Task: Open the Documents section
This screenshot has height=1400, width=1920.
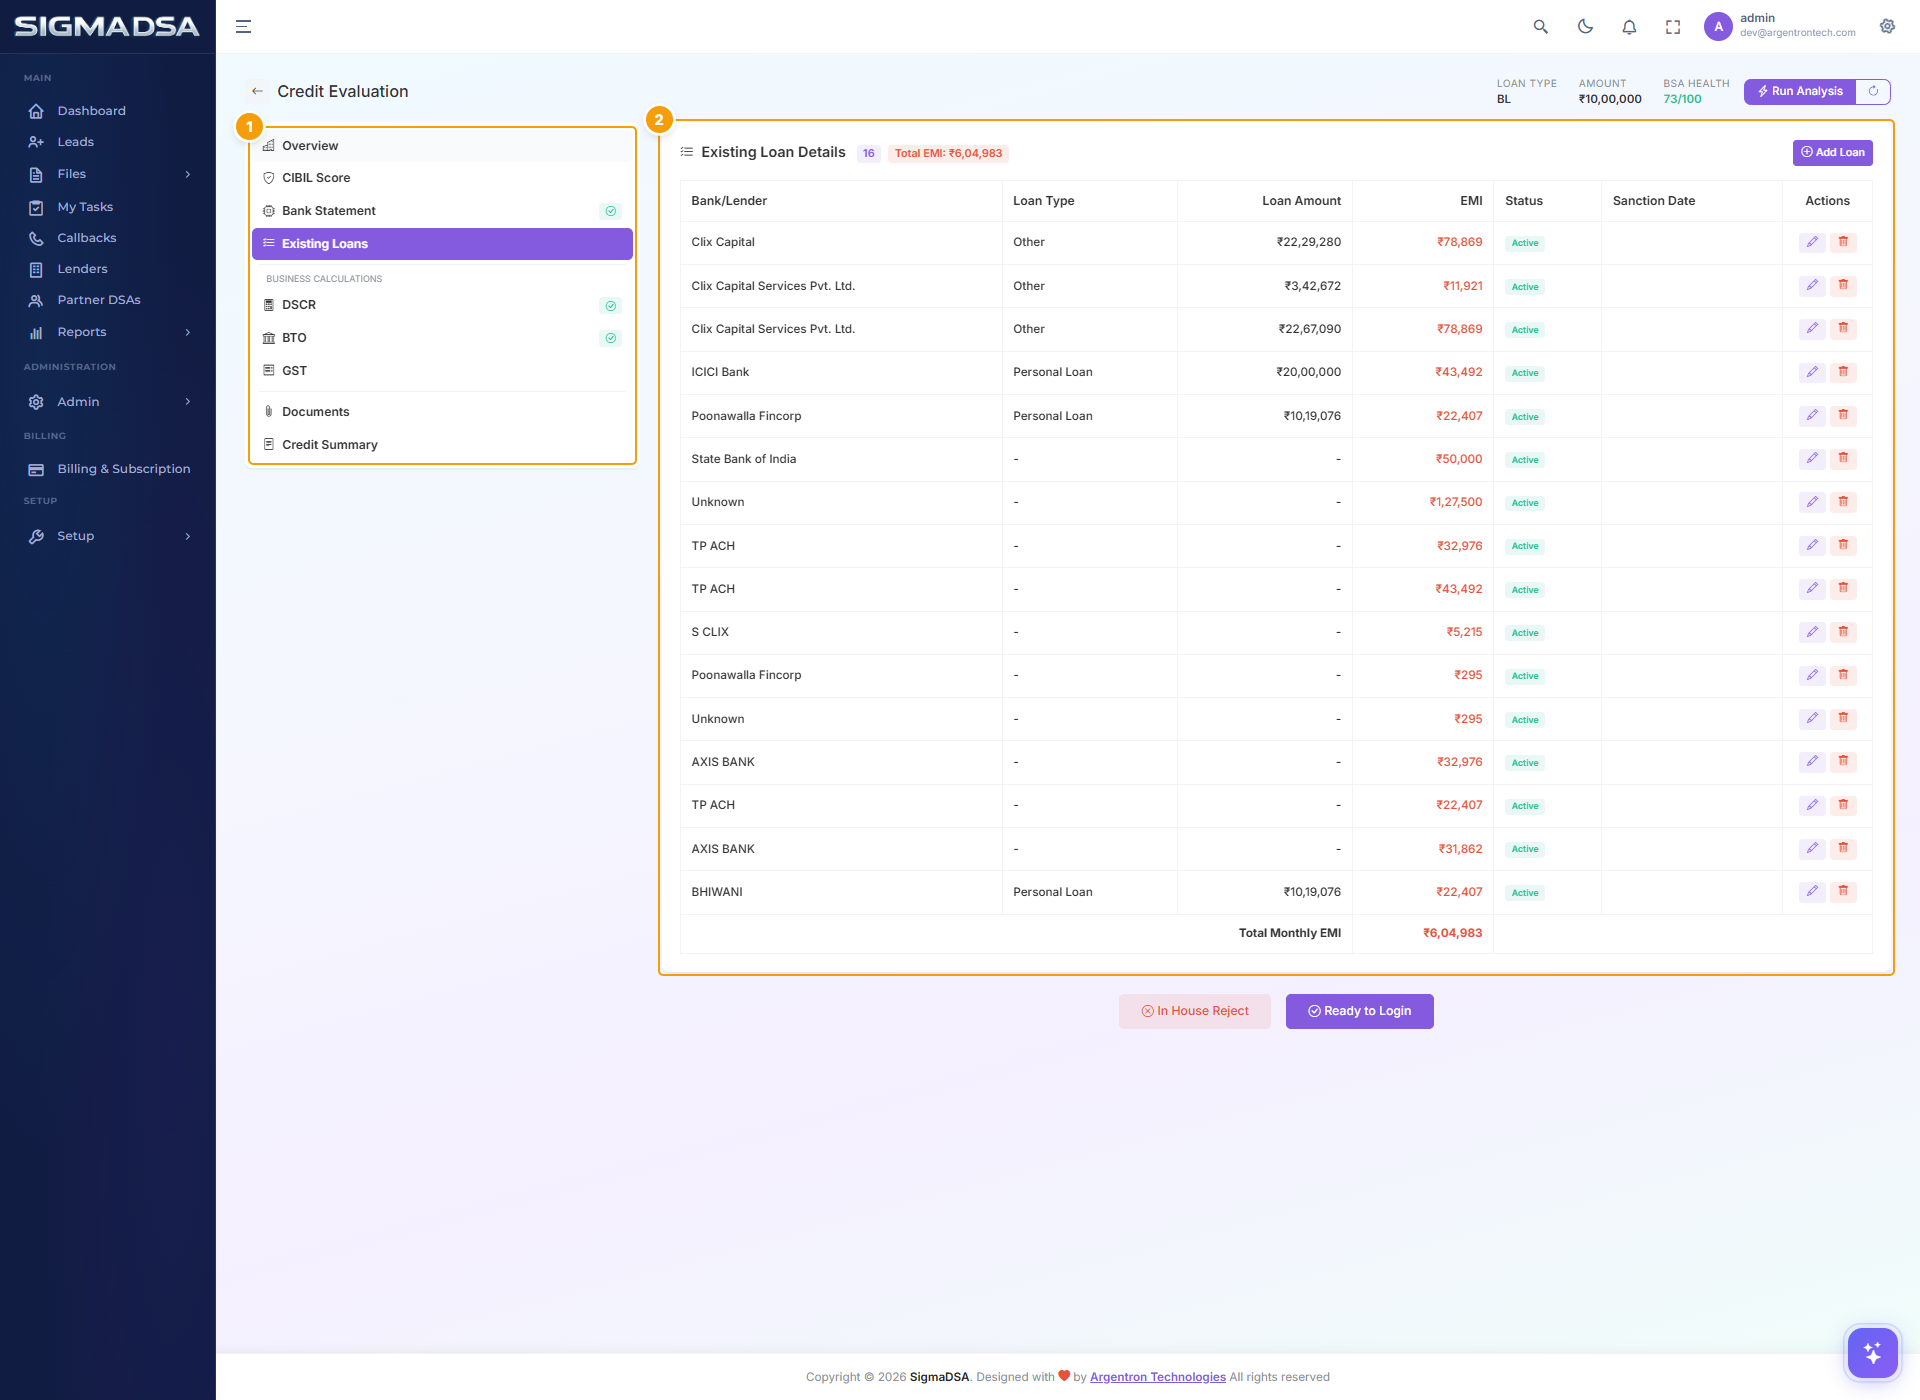Action: tap(442, 412)
